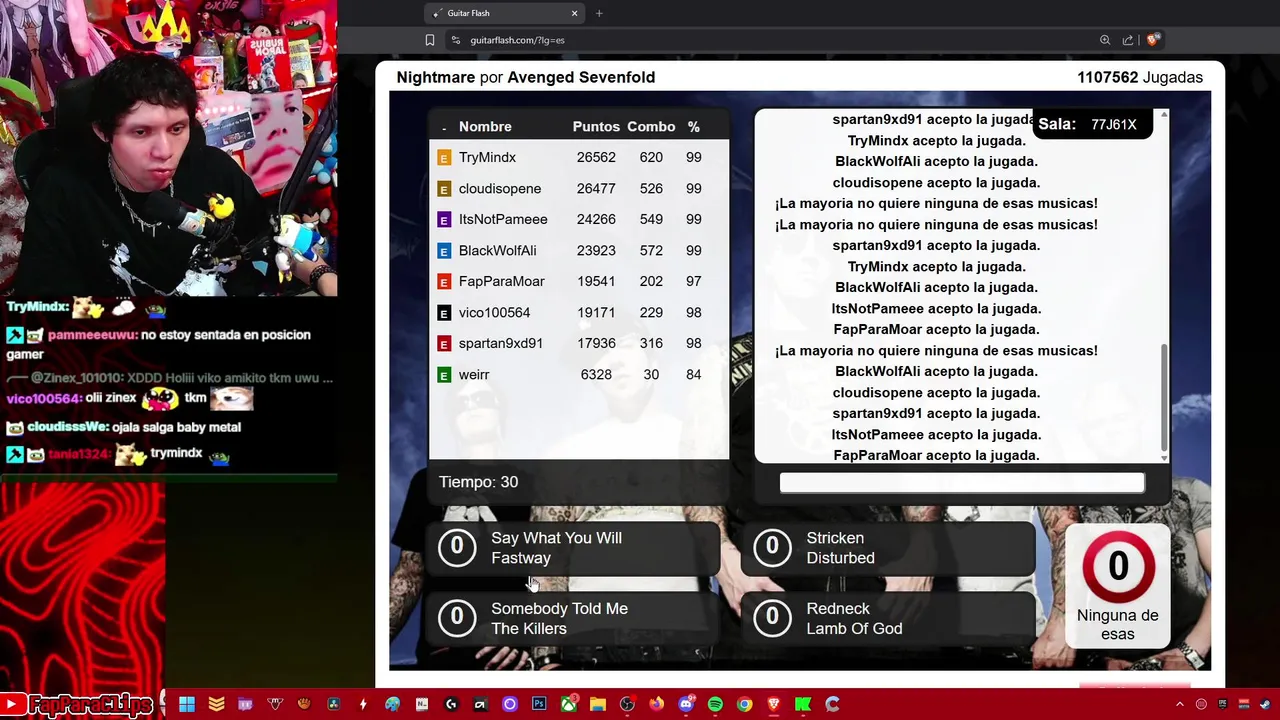Vote for Redneck by Lamb Of God
Screen dimensions: 1280x720
click(x=888, y=618)
